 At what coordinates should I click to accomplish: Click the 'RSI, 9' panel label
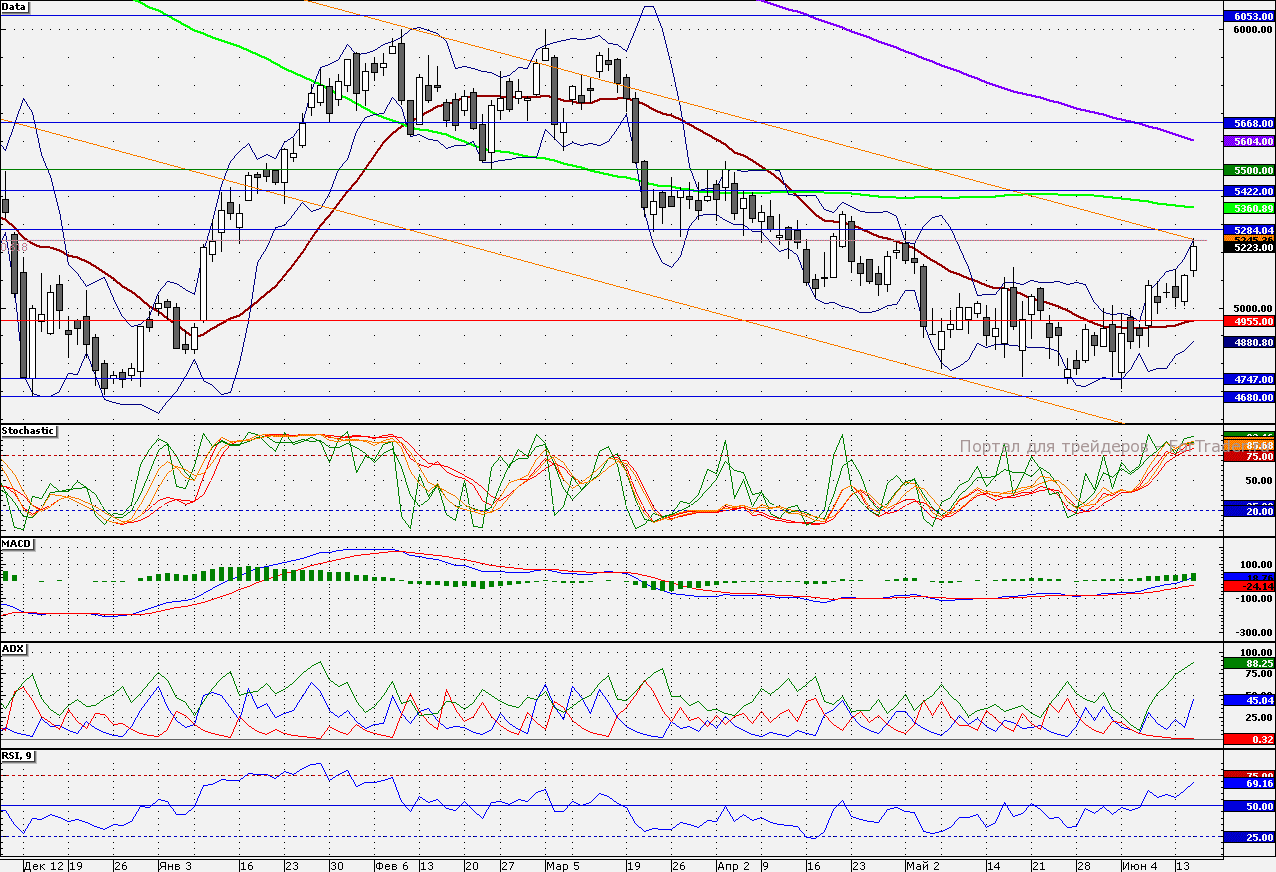(x=20, y=755)
